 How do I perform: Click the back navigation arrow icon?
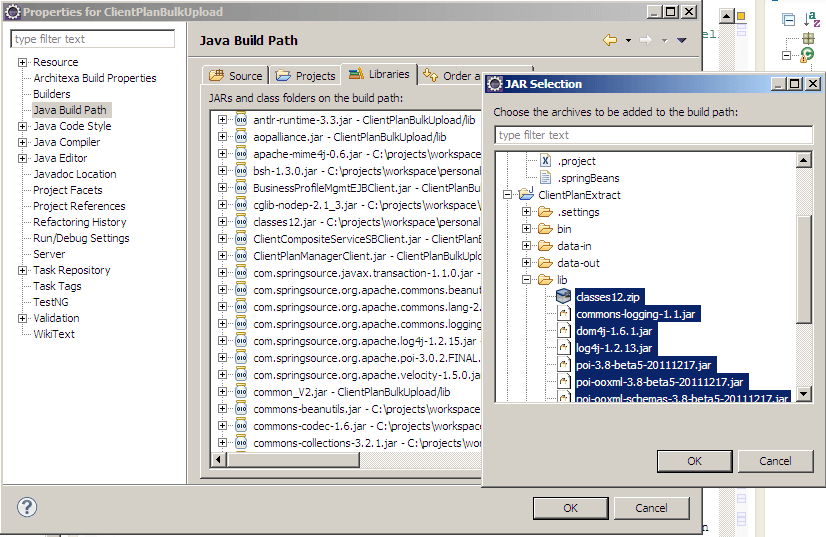(609, 40)
